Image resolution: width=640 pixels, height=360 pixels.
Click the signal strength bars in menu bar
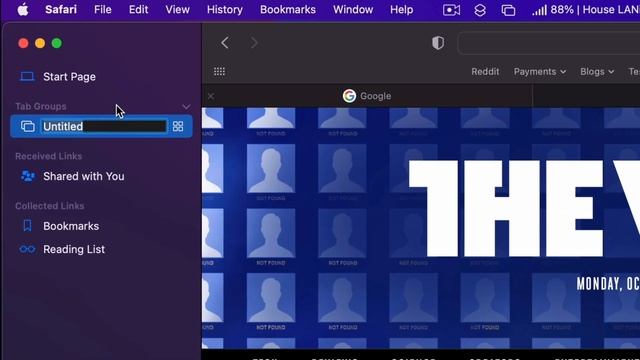(539, 10)
